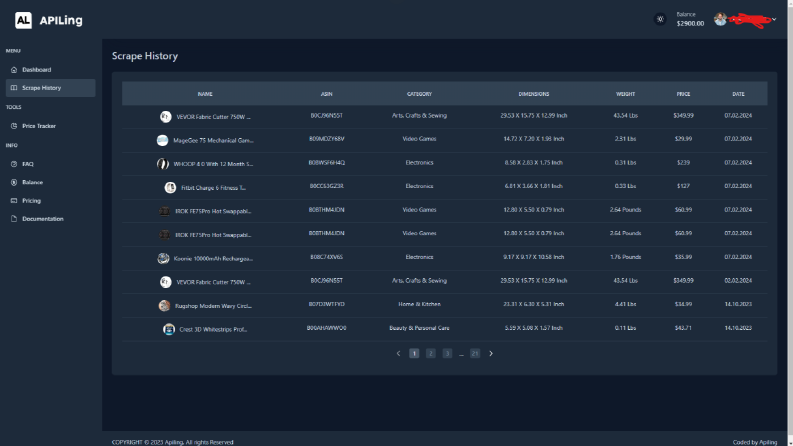Select ASIN cell B08C74XV6S
This screenshot has width=793, height=446.
(x=327, y=257)
